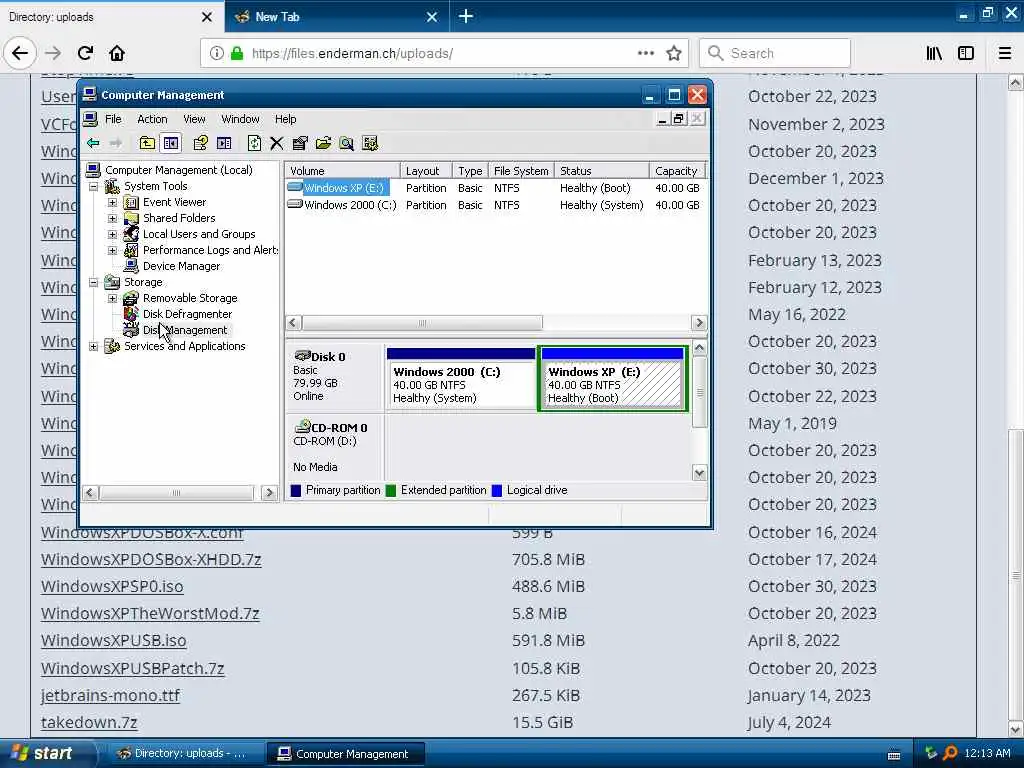Expand Performance Logs and Alerts node
Image resolution: width=1024 pixels, height=768 pixels.
click(x=112, y=250)
